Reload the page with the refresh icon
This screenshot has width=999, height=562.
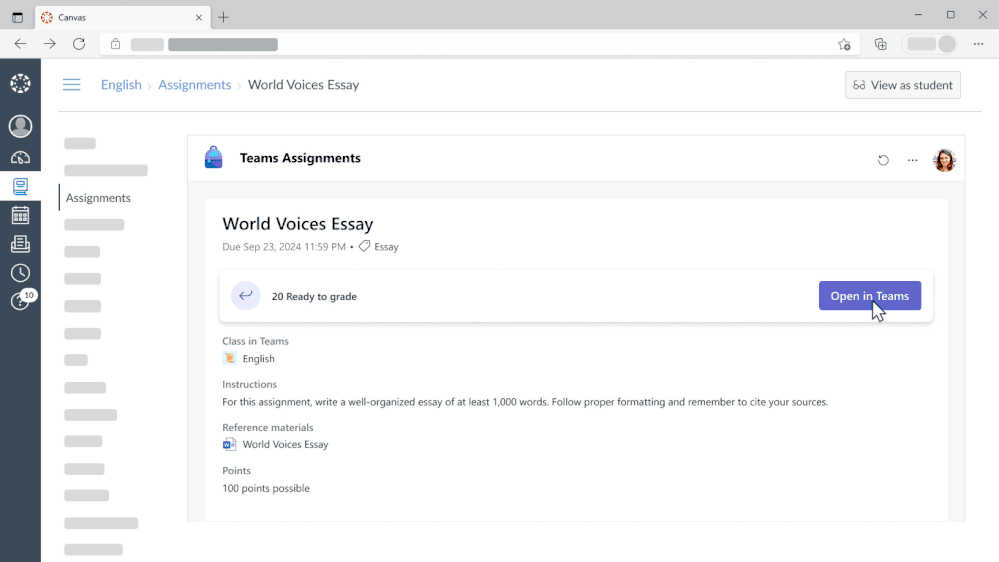pyautogui.click(x=79, y=44)
